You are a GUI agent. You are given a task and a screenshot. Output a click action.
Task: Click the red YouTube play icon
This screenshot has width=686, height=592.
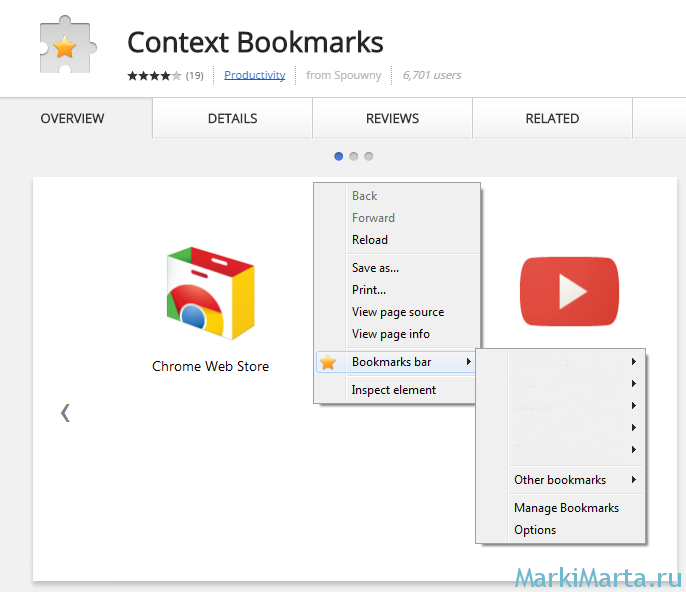coord(569,291)
